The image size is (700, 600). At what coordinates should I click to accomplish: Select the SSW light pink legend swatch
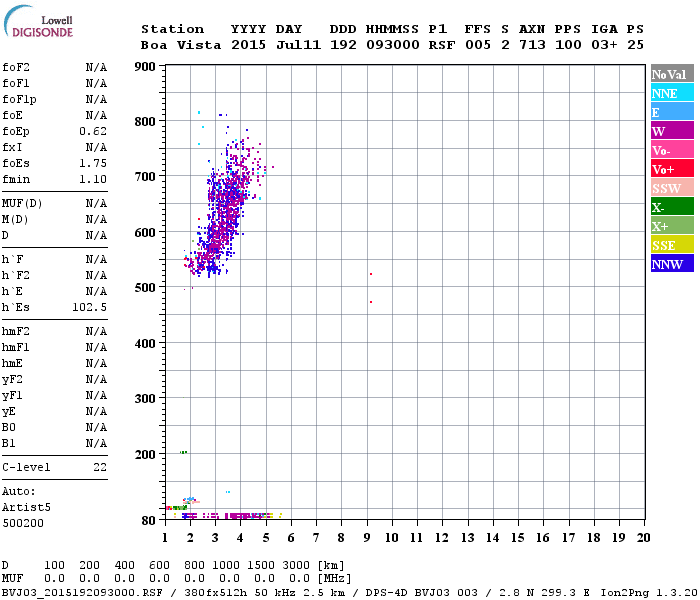[672, 188]
